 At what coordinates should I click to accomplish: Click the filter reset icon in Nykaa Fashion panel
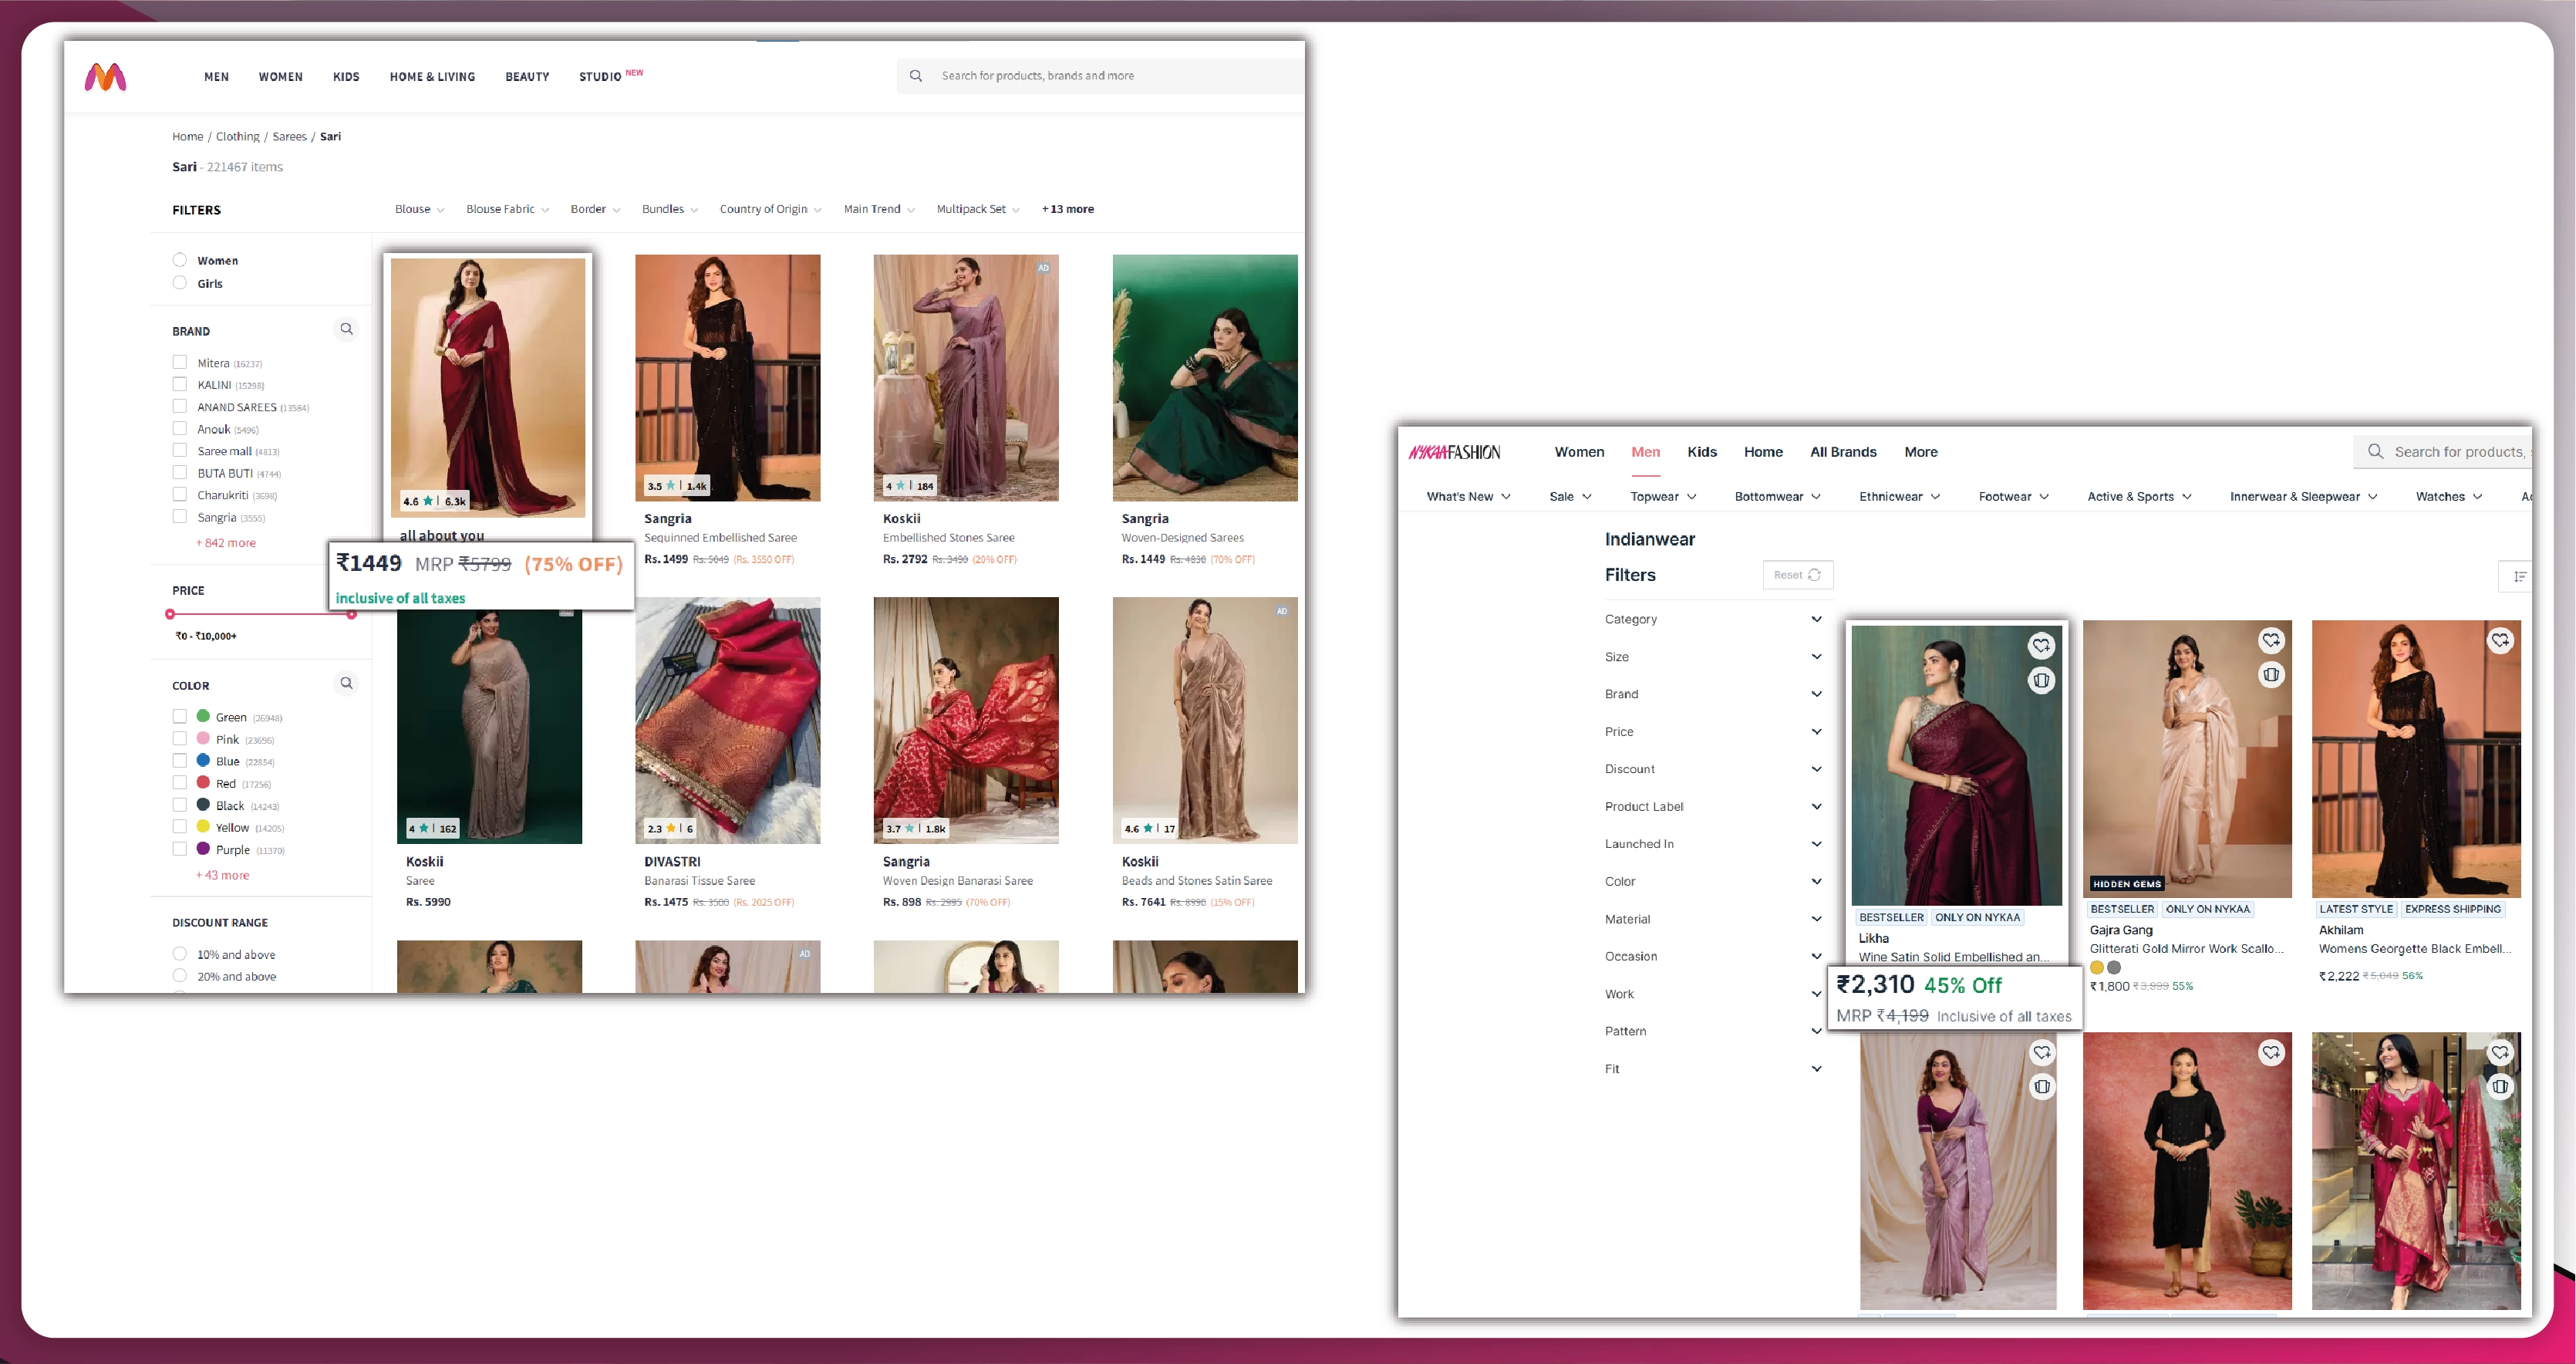click(1809, 575)
